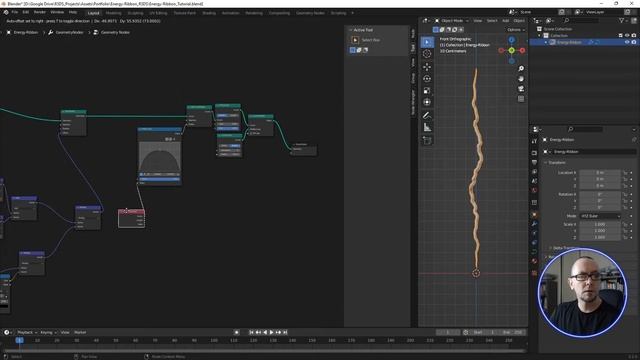Click the red X axis gizmo circle
This screenshot has height=360, width=640.
(522, 50)
